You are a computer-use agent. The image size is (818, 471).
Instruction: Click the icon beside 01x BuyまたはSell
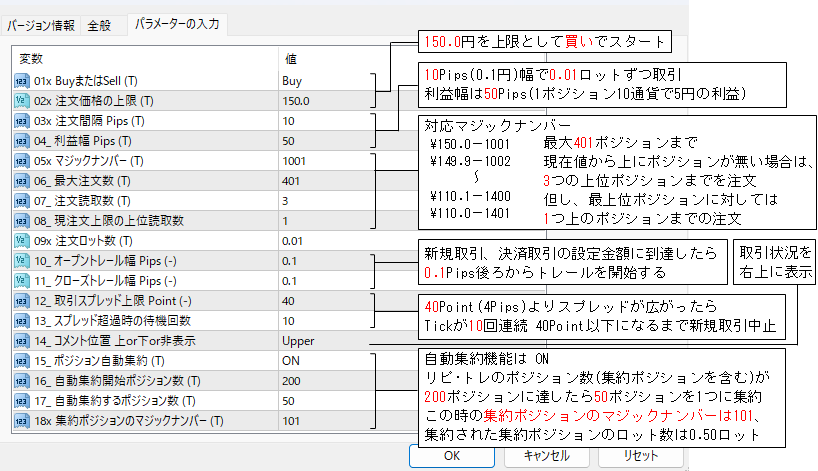point(20,81)
